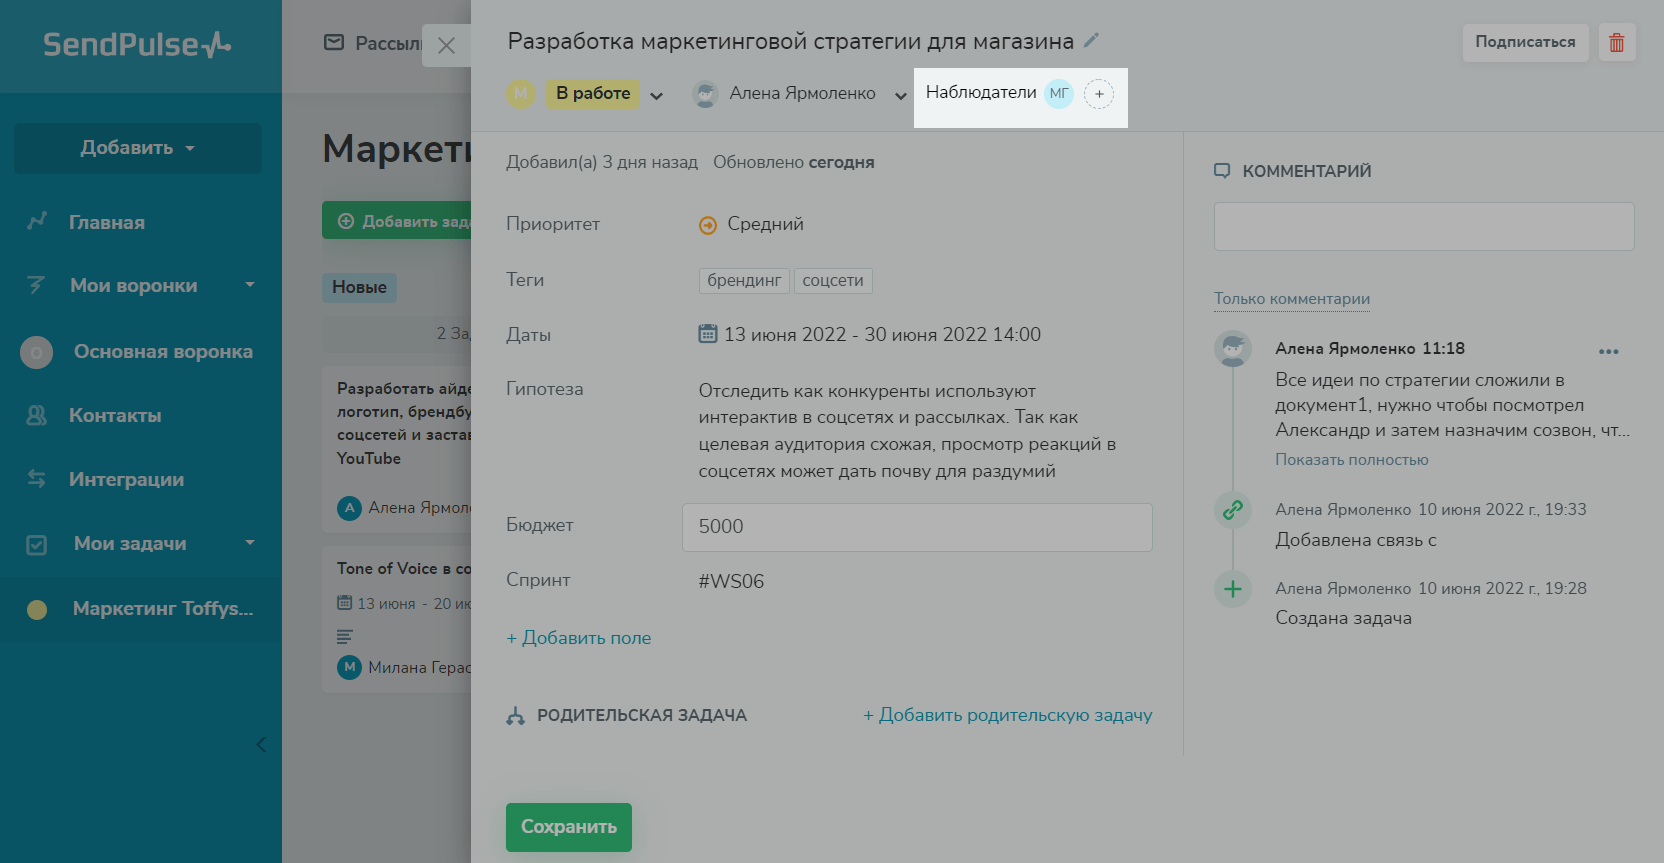Screen dimensions: 1664x863
Task: Open the 'В работе' status dropdown
Action: tap(656, 96)
